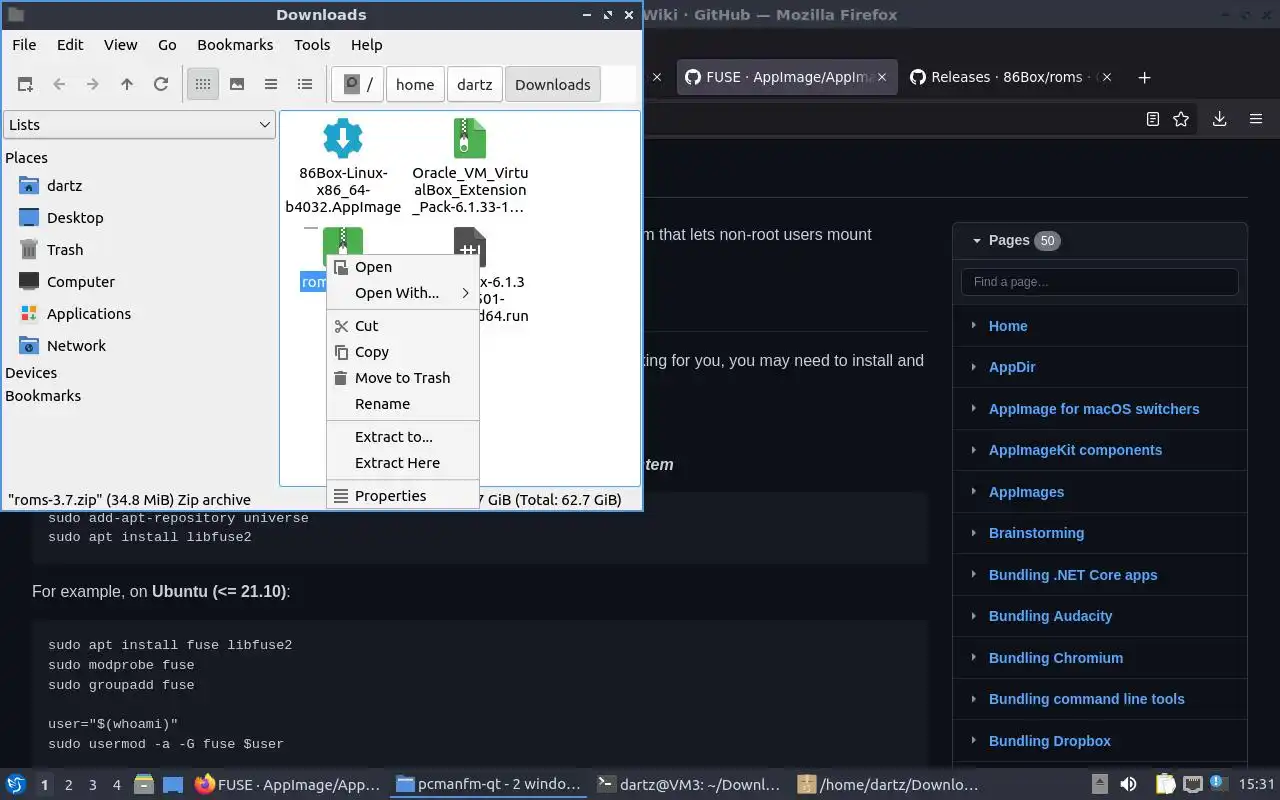Screen dimensions: 1280x800
Task: Open the Lubuntu start menu in the taskbar
Action: point(16,785)
